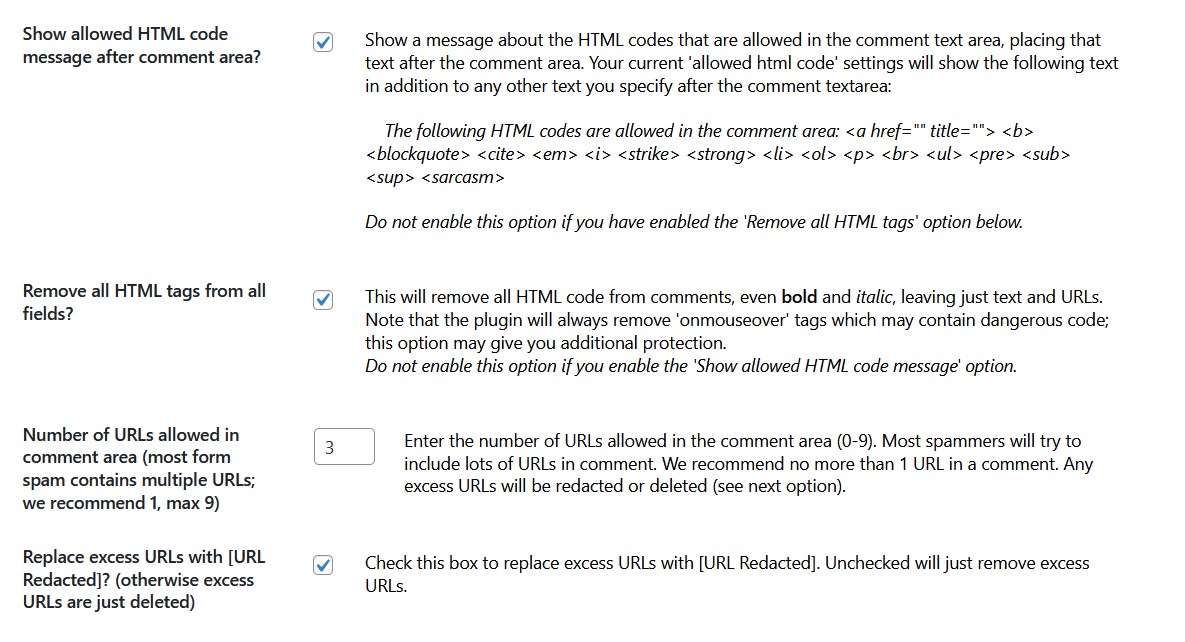Click the 'Check this box to replace excess URLs' description
The image size is (1185, 642).
(x=727, y=574)
